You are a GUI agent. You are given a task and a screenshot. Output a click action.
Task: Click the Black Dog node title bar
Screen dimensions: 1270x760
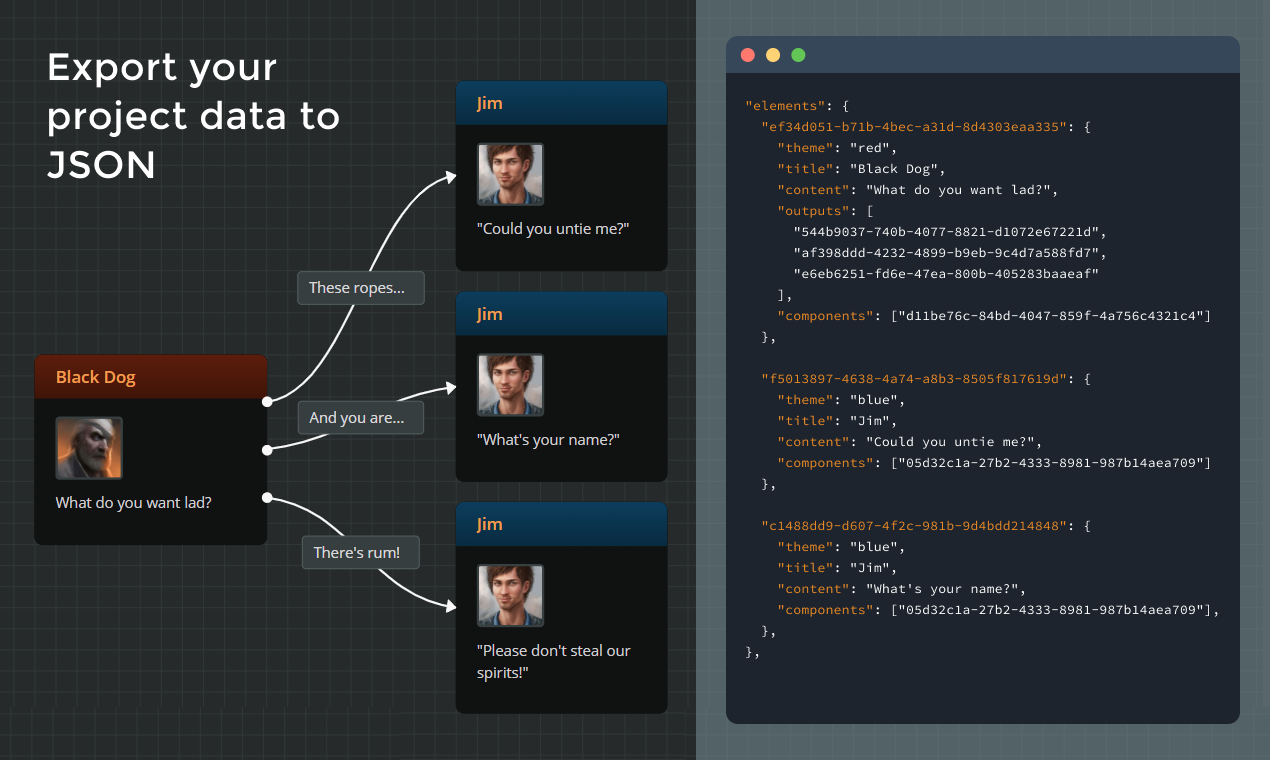click(151, 377)
